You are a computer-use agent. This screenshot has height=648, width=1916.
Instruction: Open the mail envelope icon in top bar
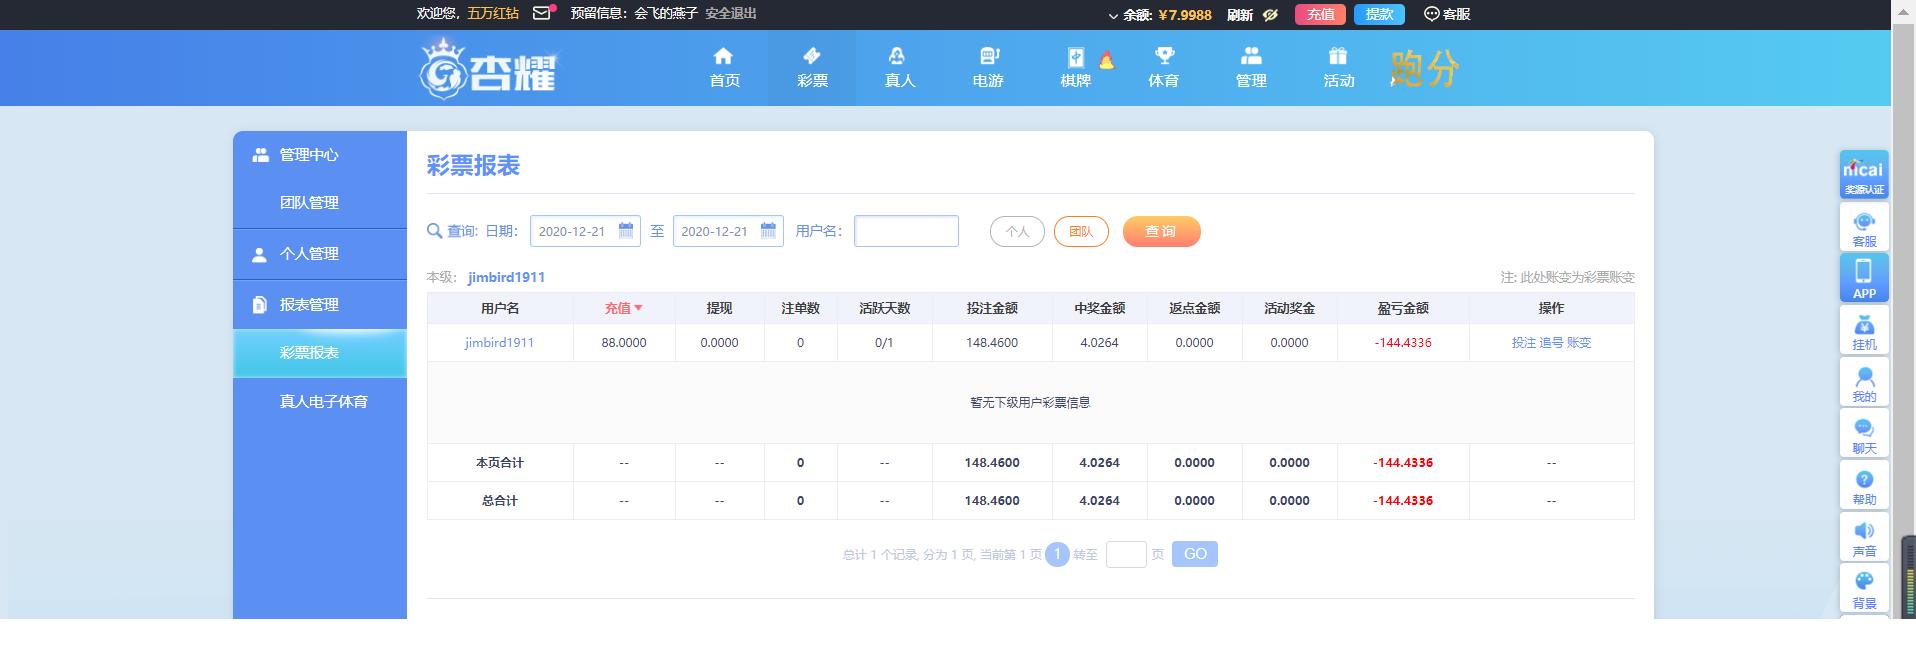click(542, 13)
